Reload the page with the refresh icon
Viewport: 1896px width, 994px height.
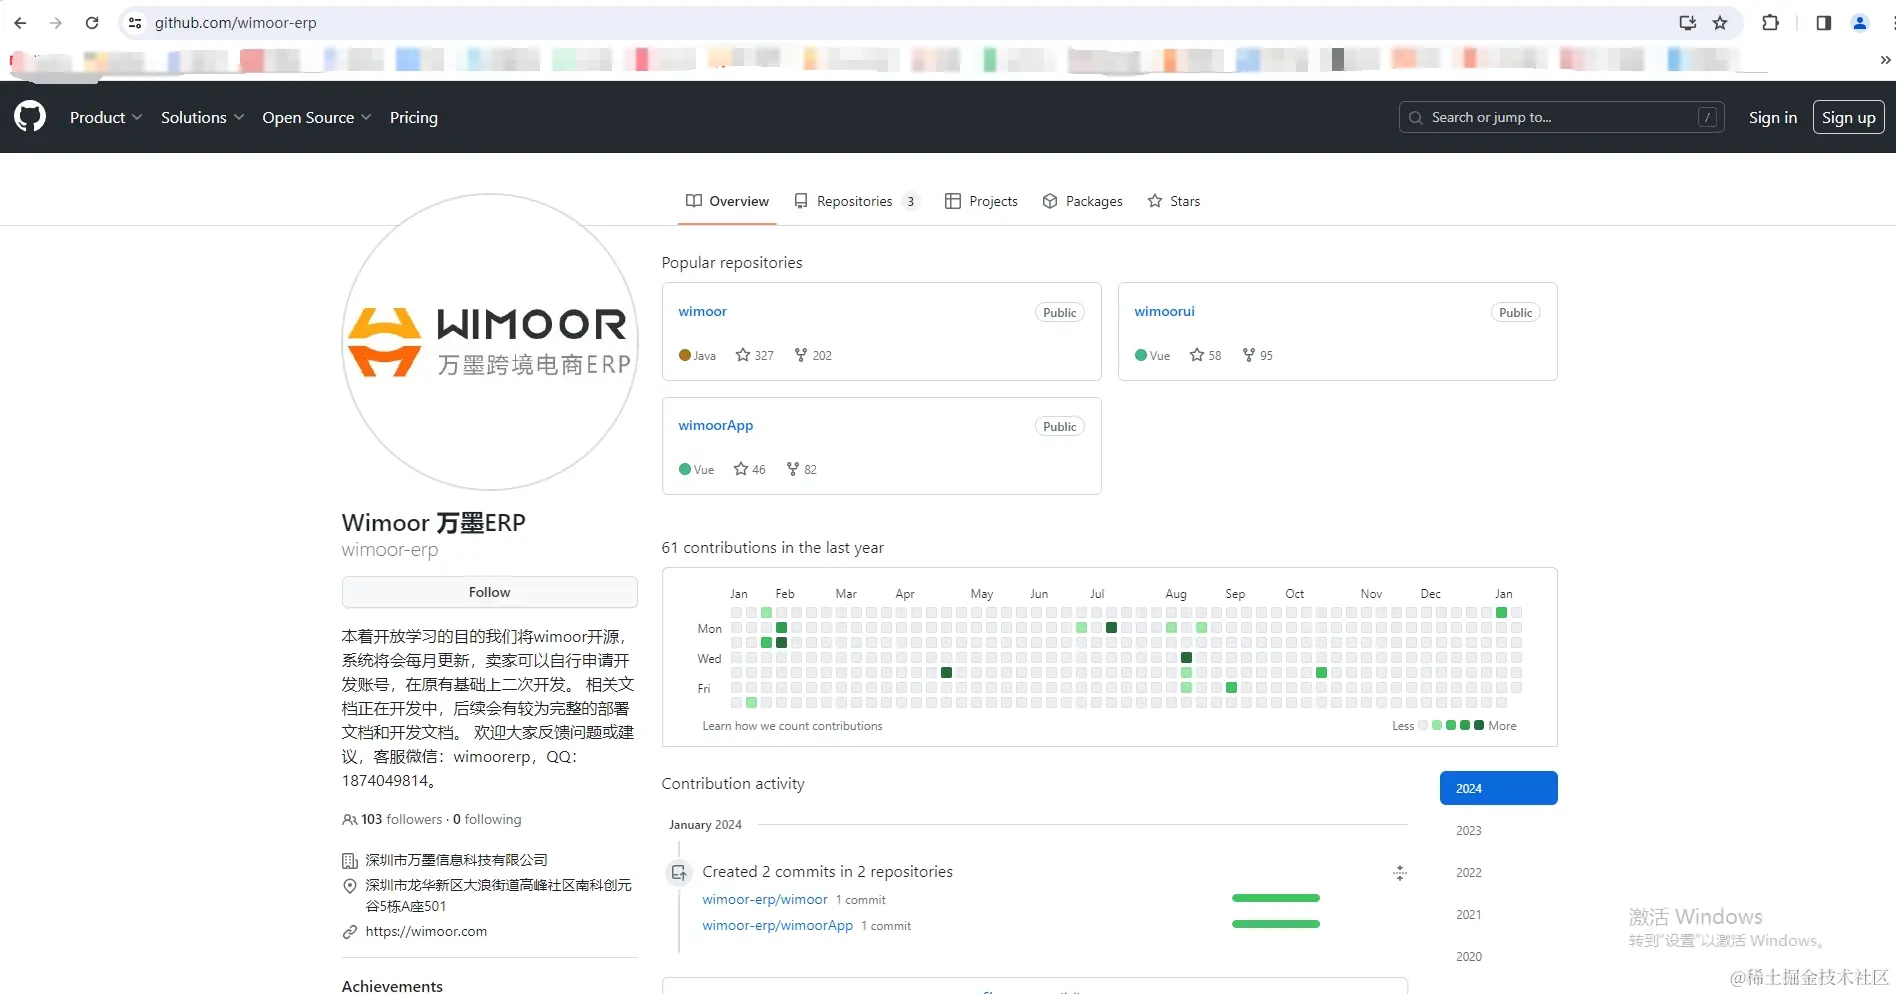(x=92, y=23)
